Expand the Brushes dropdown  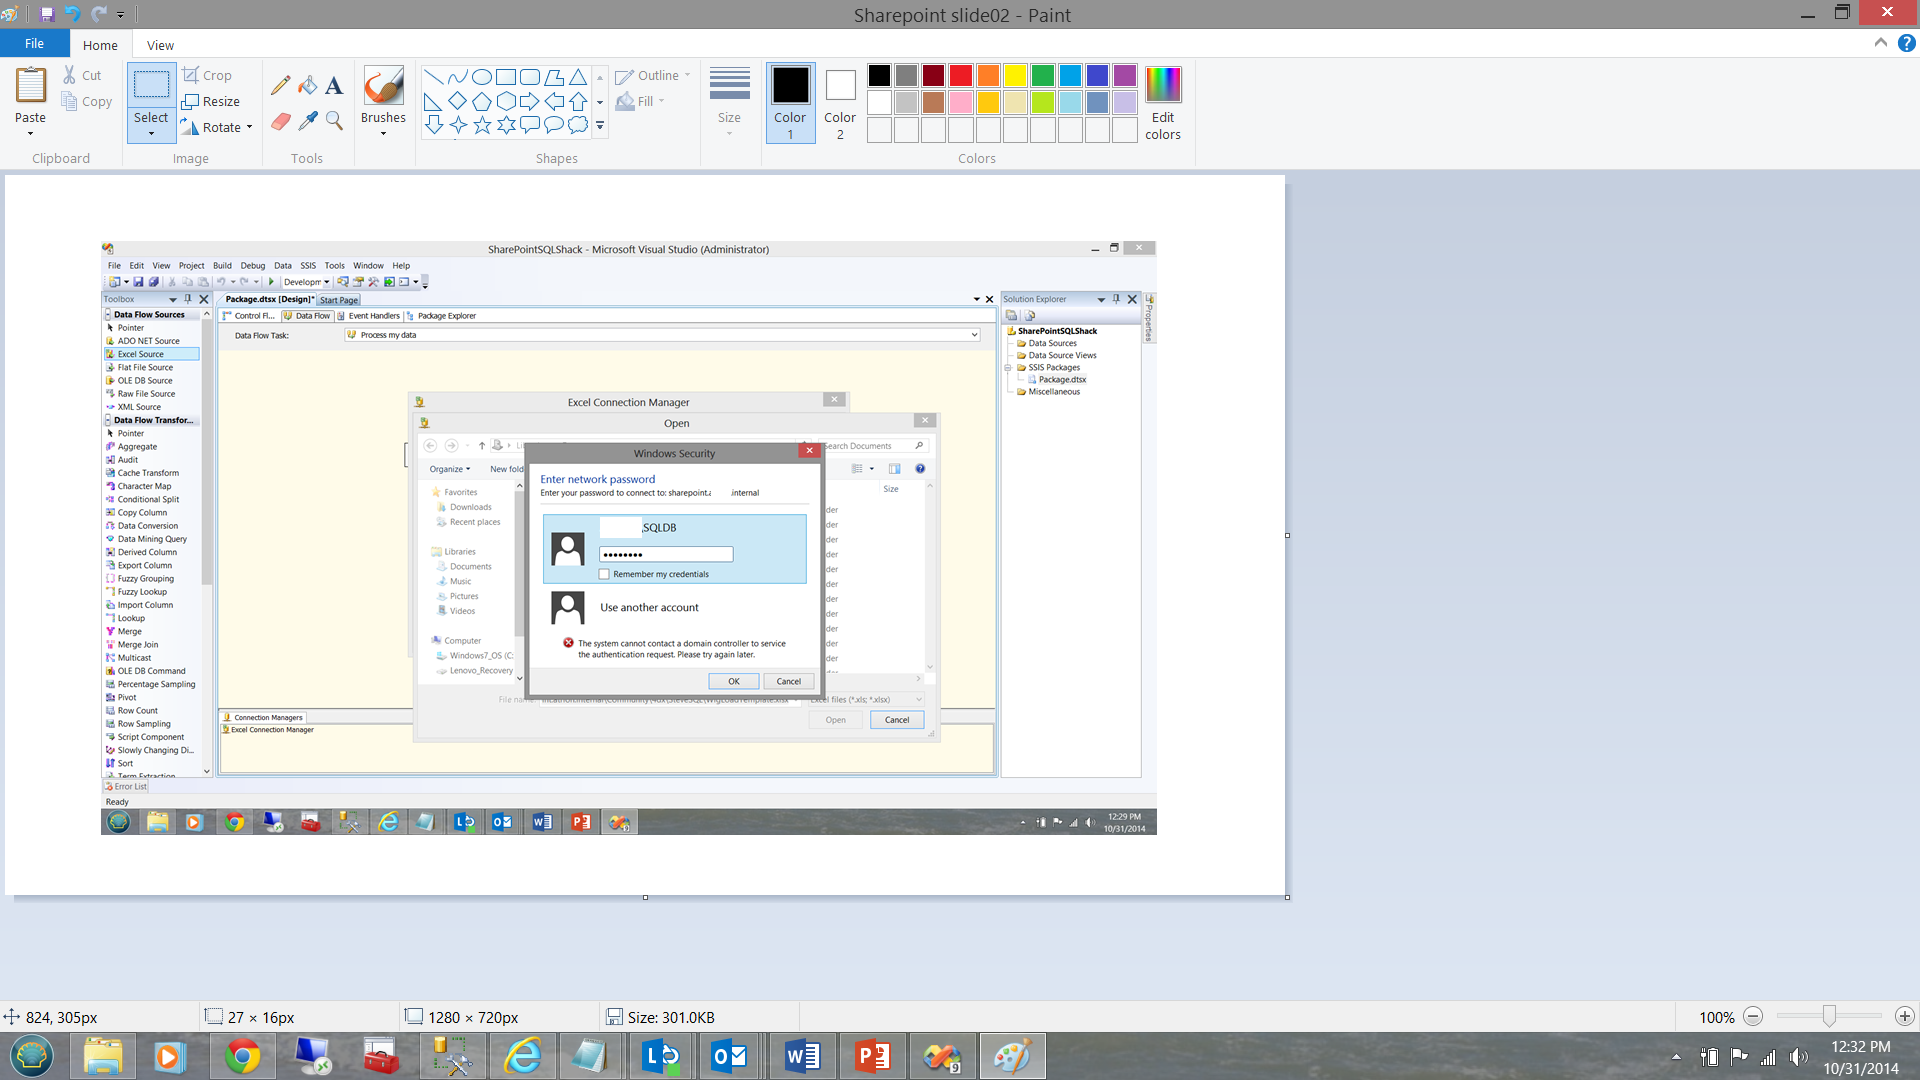(x=383, y=133)
